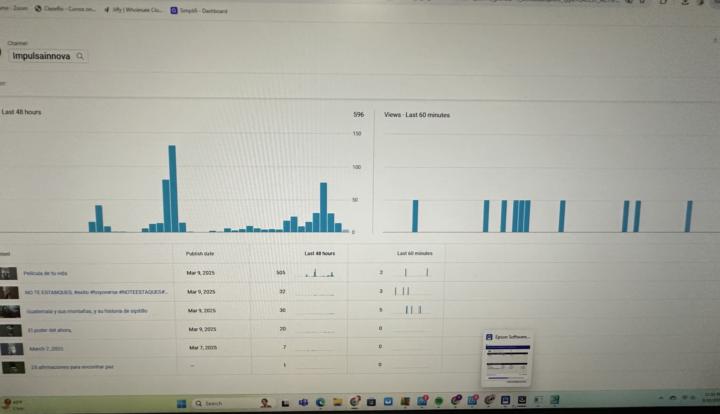Click the Last 48 hours column header
The height and width of the screenshot is (414, 720).
pyautogui.click(x=320, y=253)
